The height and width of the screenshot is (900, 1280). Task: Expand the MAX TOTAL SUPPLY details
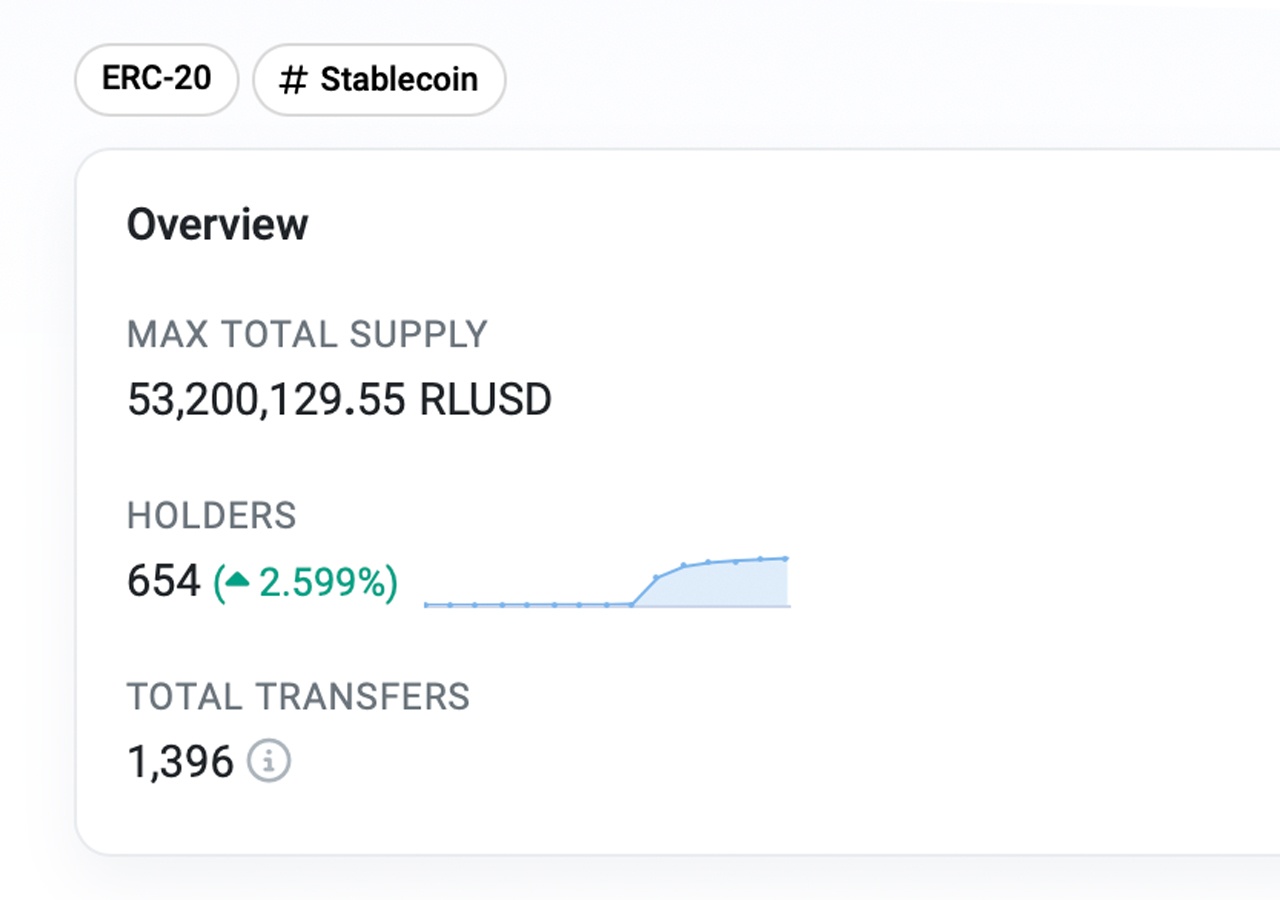click(x=307, y=334)
